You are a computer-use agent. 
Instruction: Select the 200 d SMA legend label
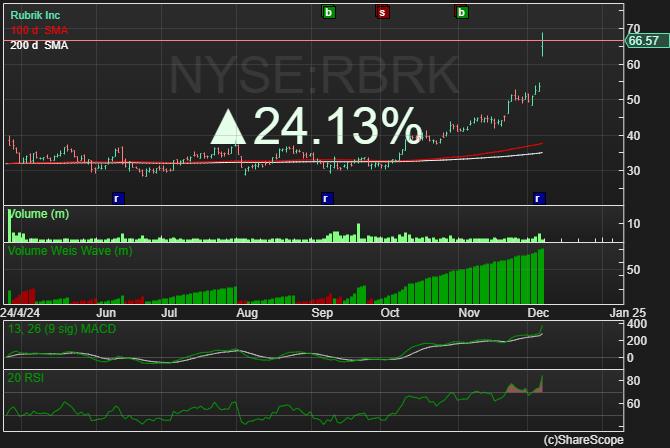(x=39, y=45)
